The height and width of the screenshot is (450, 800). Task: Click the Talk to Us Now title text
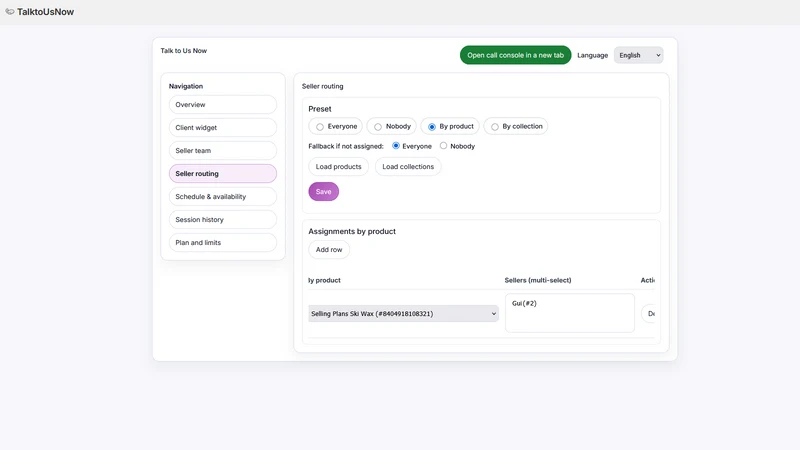tap(184, 51)
